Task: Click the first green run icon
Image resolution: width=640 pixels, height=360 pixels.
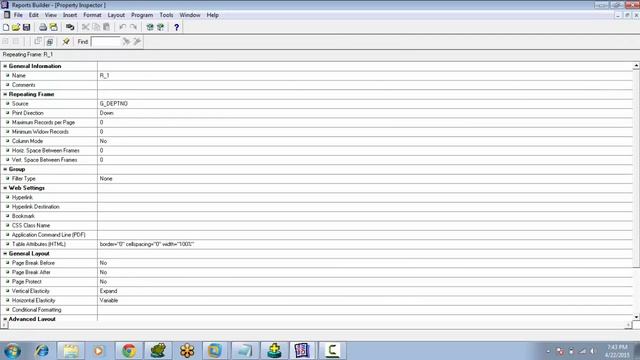Action: click(150, 27)
